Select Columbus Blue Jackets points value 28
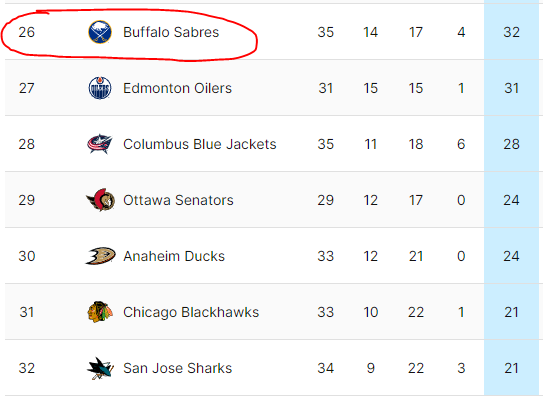This screenshot has width=543, height=405. point(511,144)
